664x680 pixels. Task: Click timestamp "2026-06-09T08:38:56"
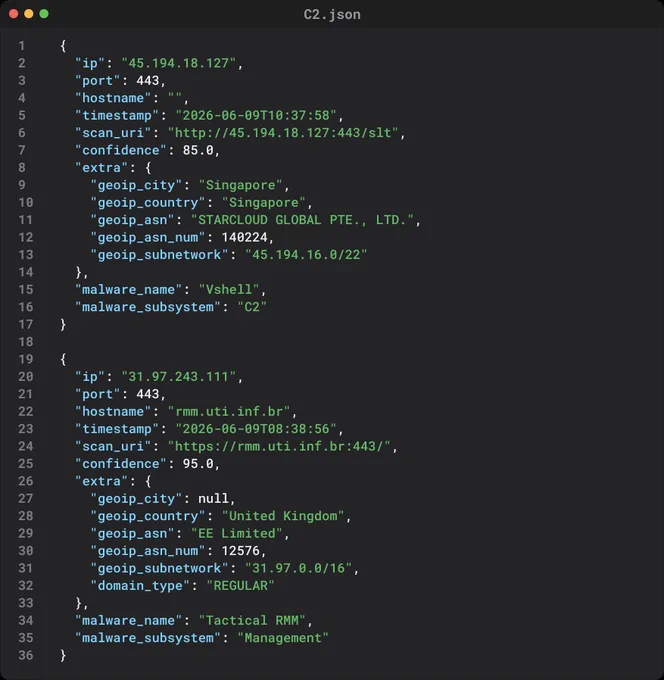[256, 429]
